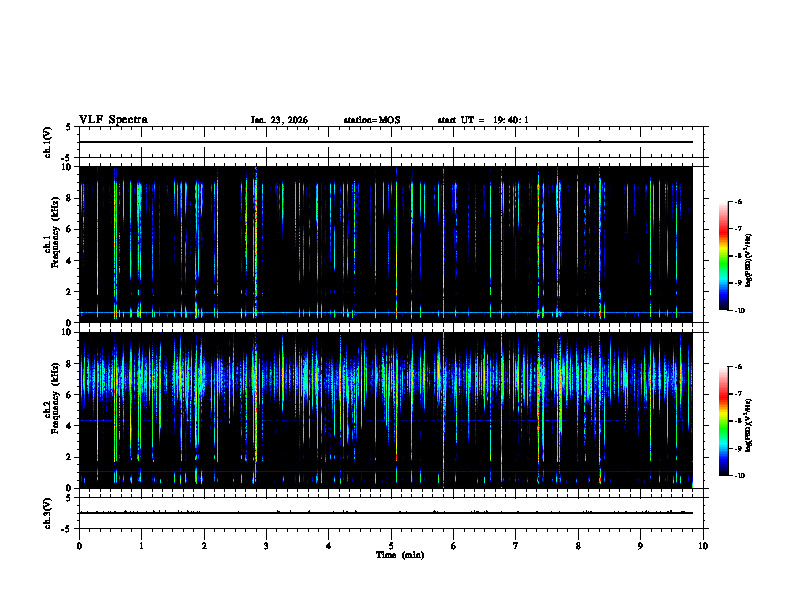The height and width of the screenshot is (612, 792).
Task: Click "-10" label on ch.1 color bar
Action: click(739, 311)
